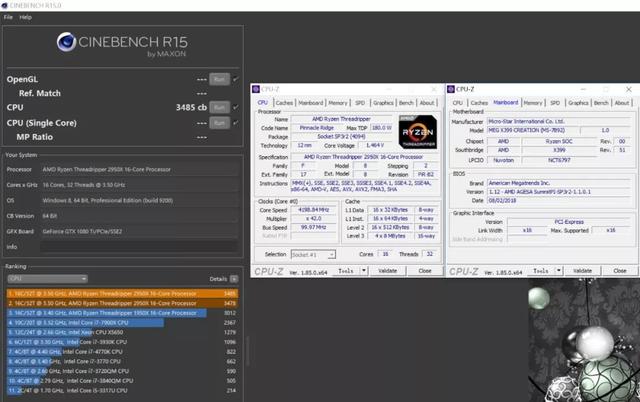Select the Core i7-4770K ranking row

point(122,352)
